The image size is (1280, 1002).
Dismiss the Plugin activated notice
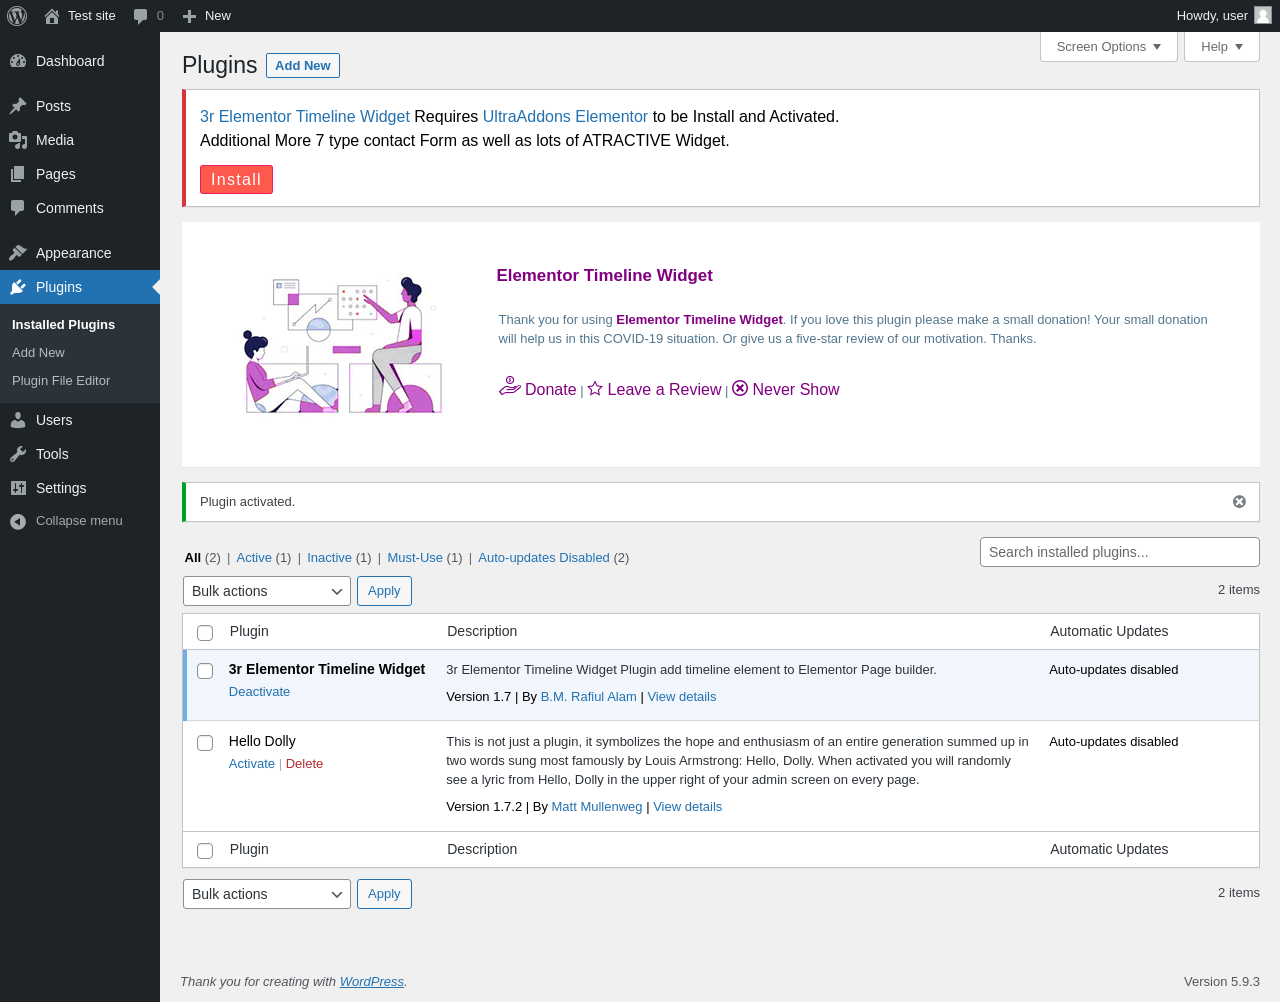pos(1239,502)
